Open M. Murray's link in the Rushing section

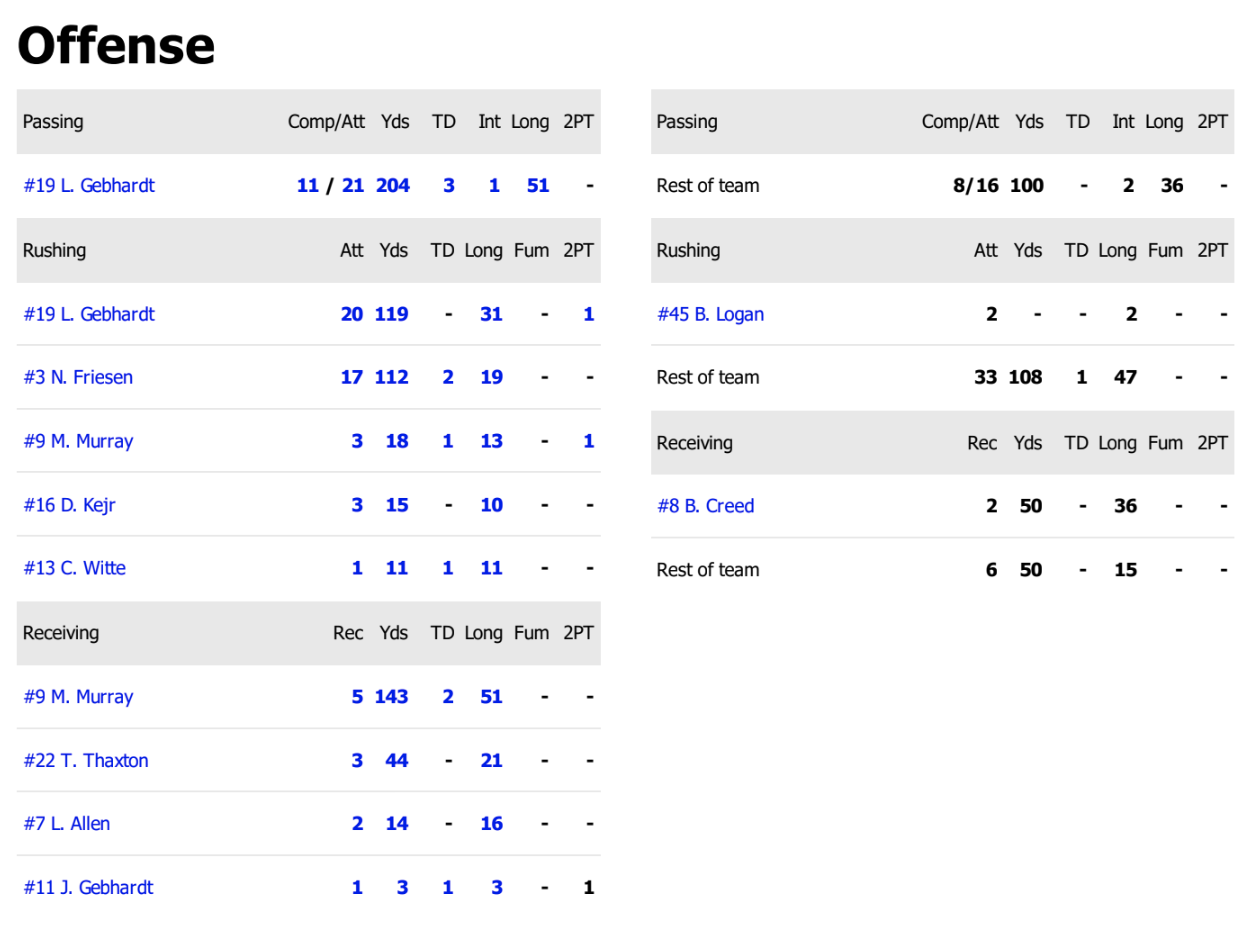pos(78,441)
